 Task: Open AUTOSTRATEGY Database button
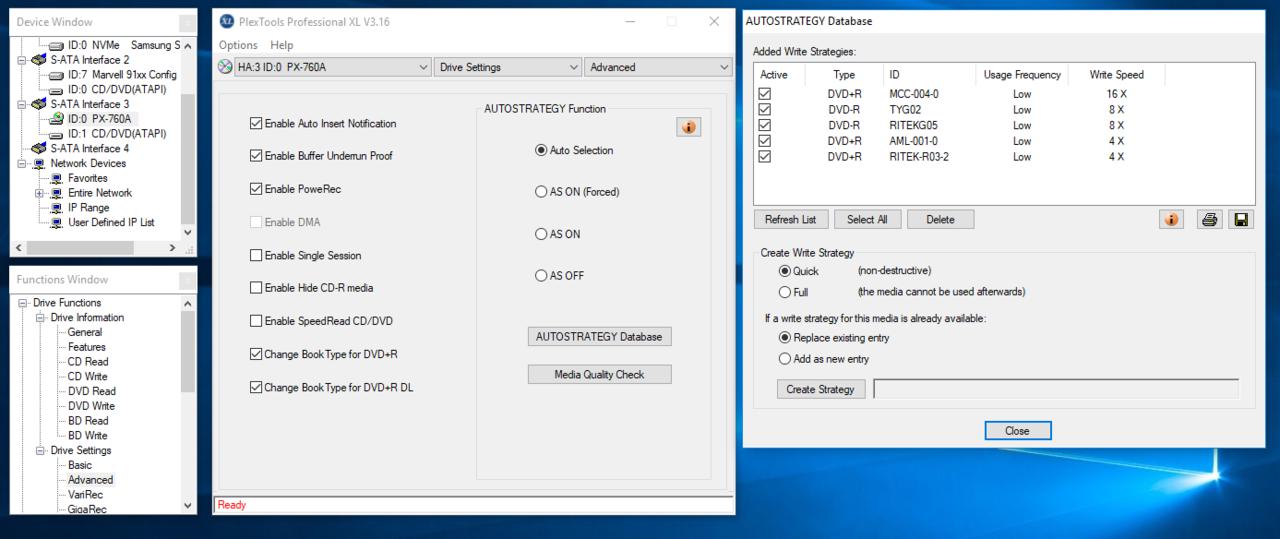[599, 337]
